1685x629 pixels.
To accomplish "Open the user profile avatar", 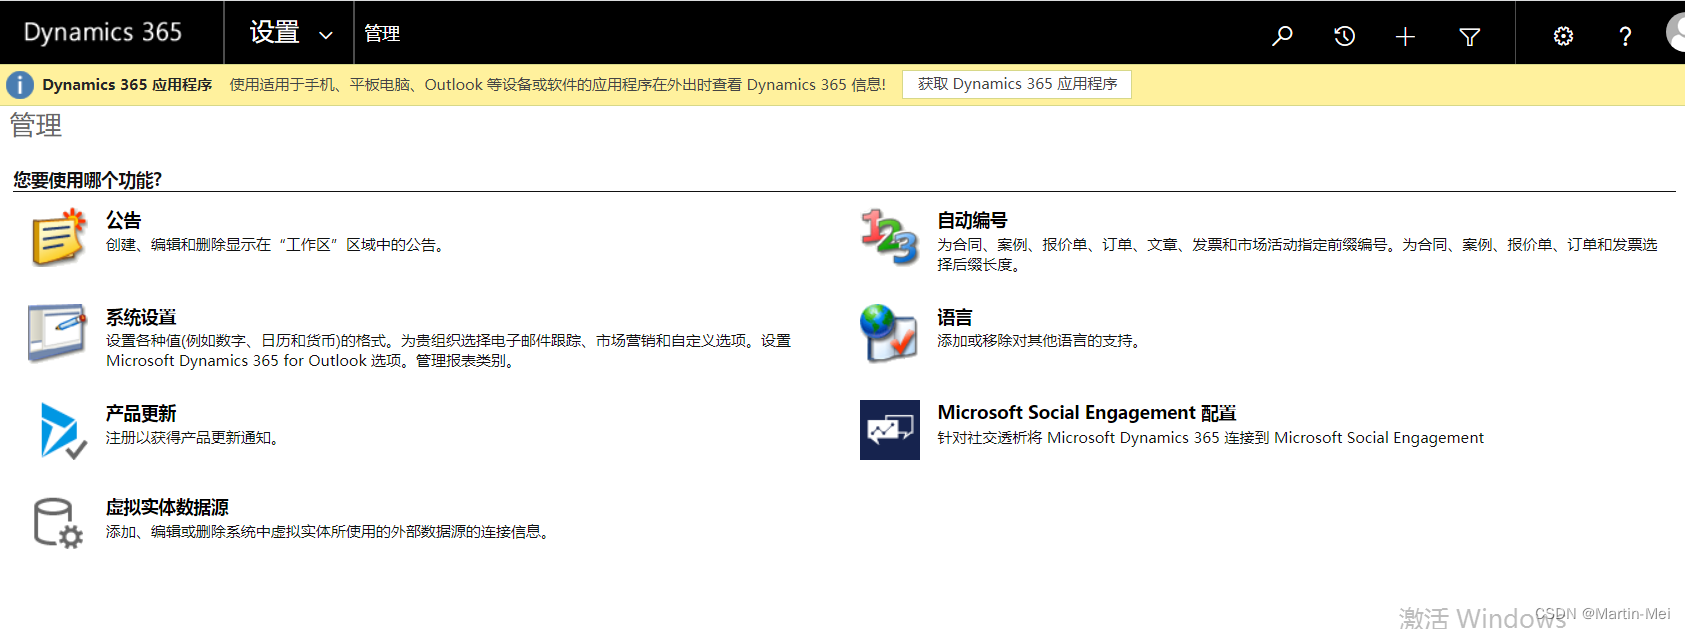I will [x=1676, y=32].
